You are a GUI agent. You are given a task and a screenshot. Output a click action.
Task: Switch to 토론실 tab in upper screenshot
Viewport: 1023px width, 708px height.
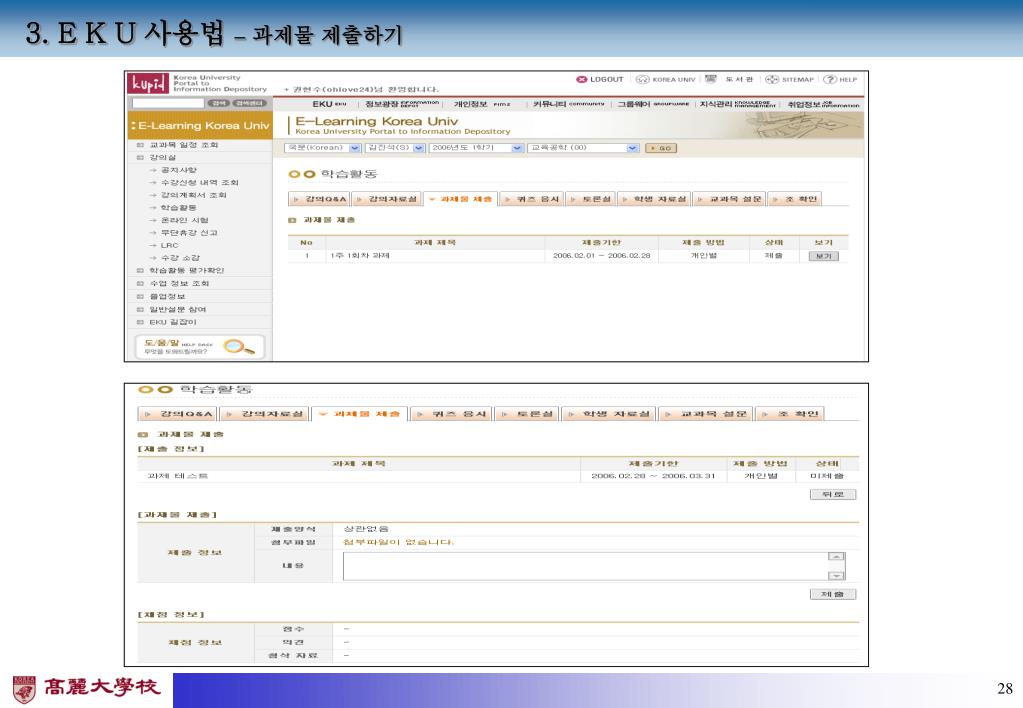[591, 199]
